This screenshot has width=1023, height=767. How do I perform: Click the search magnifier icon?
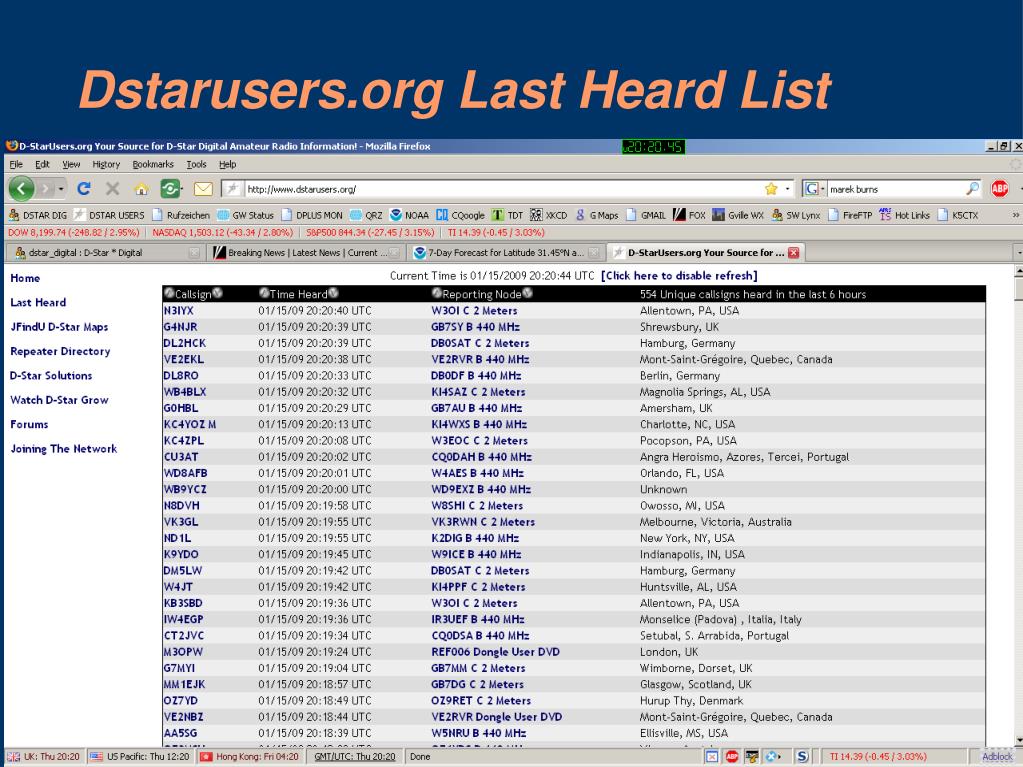click(972, 189)
